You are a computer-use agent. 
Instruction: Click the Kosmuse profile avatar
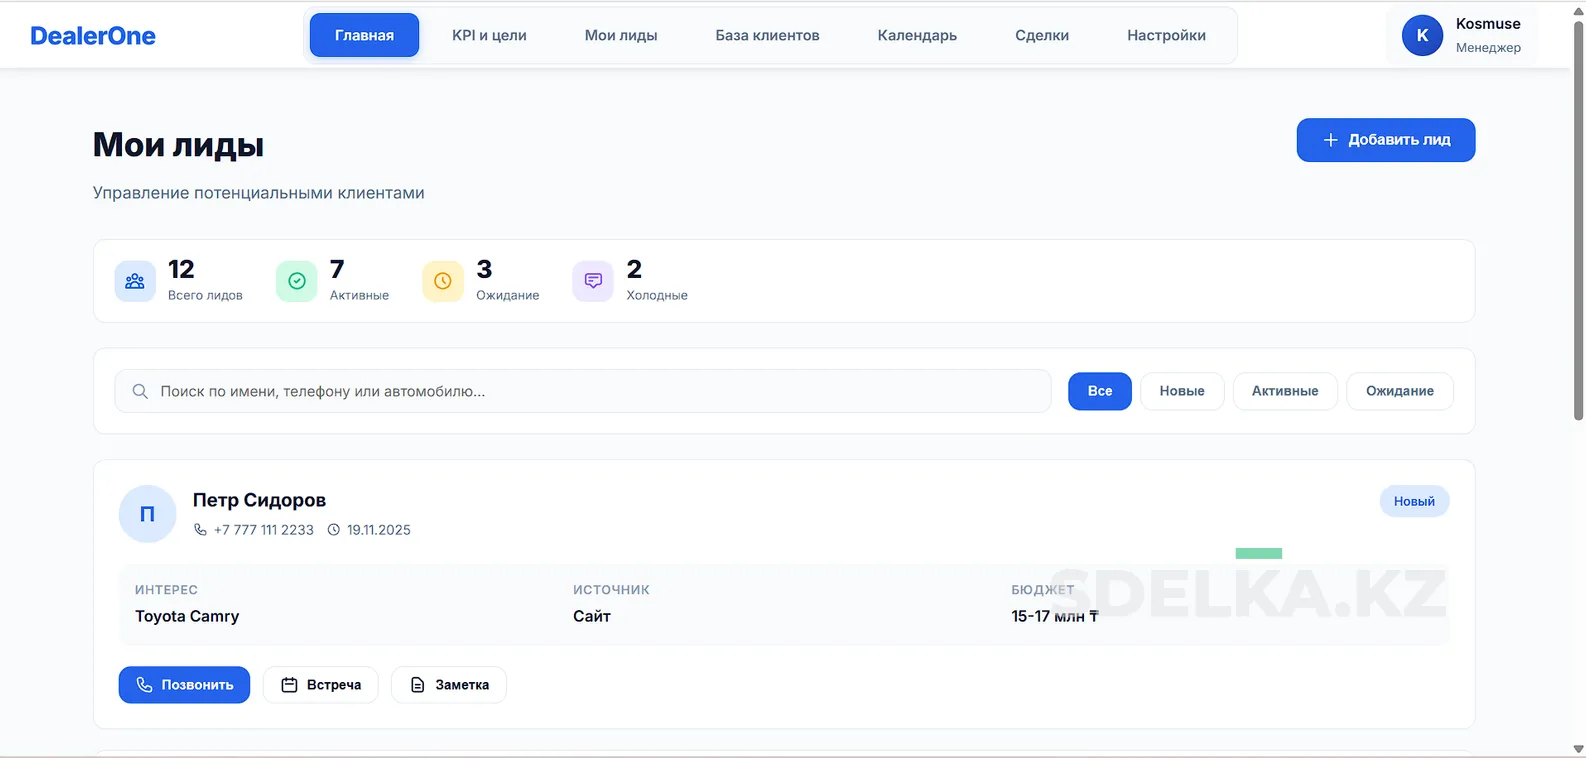(x=1422, y=36)
